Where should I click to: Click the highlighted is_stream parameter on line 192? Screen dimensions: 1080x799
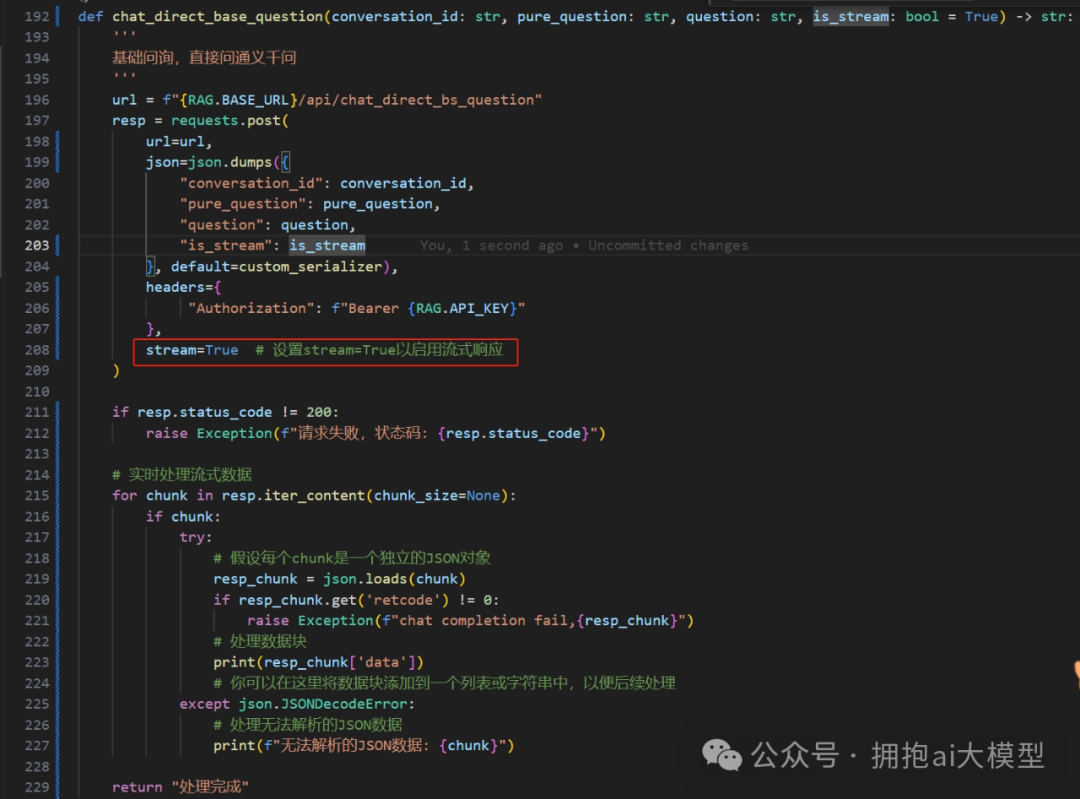point(849,16)
